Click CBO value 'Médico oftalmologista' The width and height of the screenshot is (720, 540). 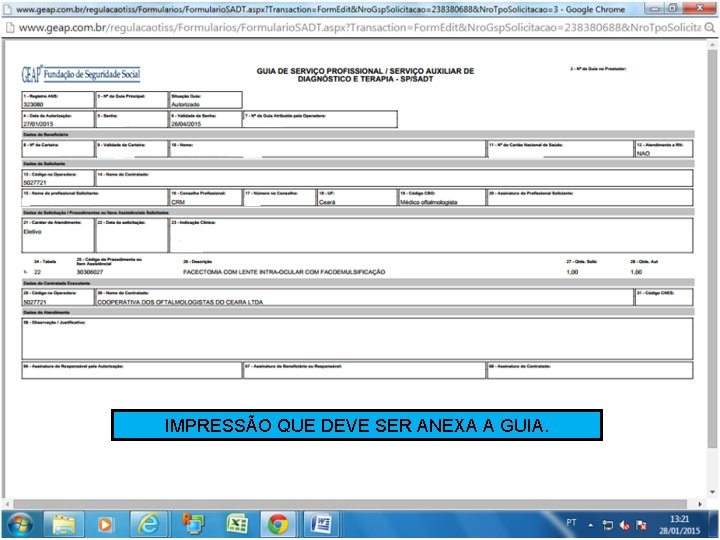click(x=428, y=202)
